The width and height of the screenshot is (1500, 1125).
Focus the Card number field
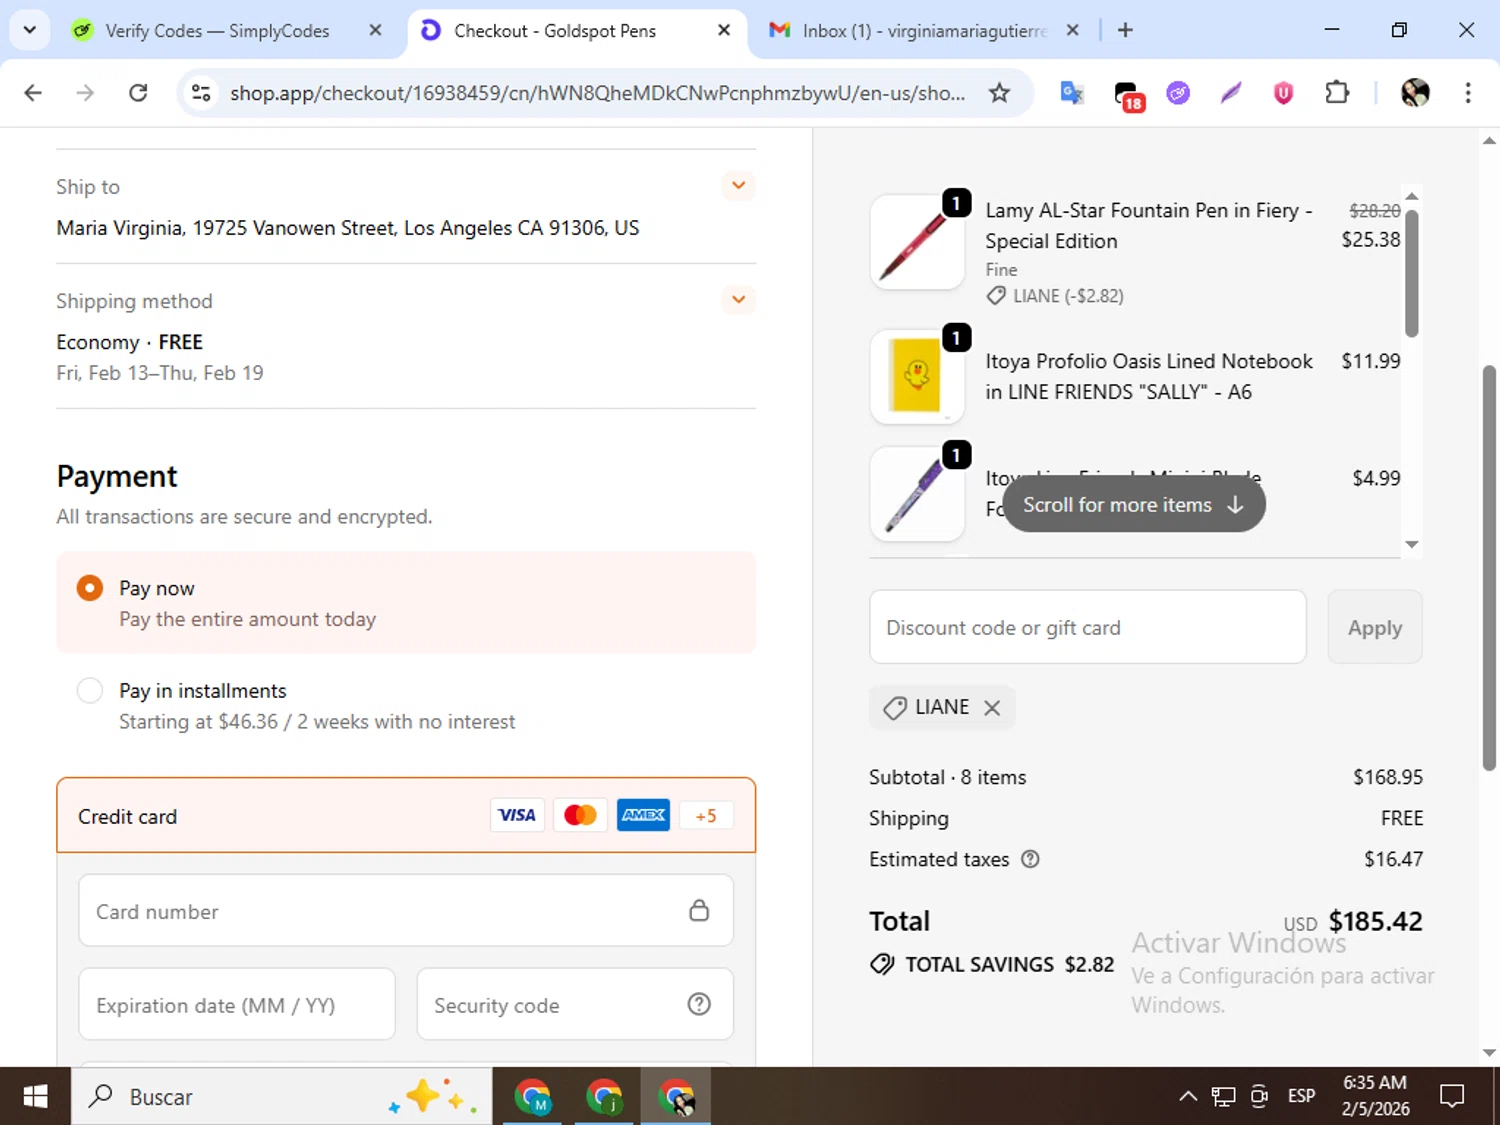click(406, 911)
